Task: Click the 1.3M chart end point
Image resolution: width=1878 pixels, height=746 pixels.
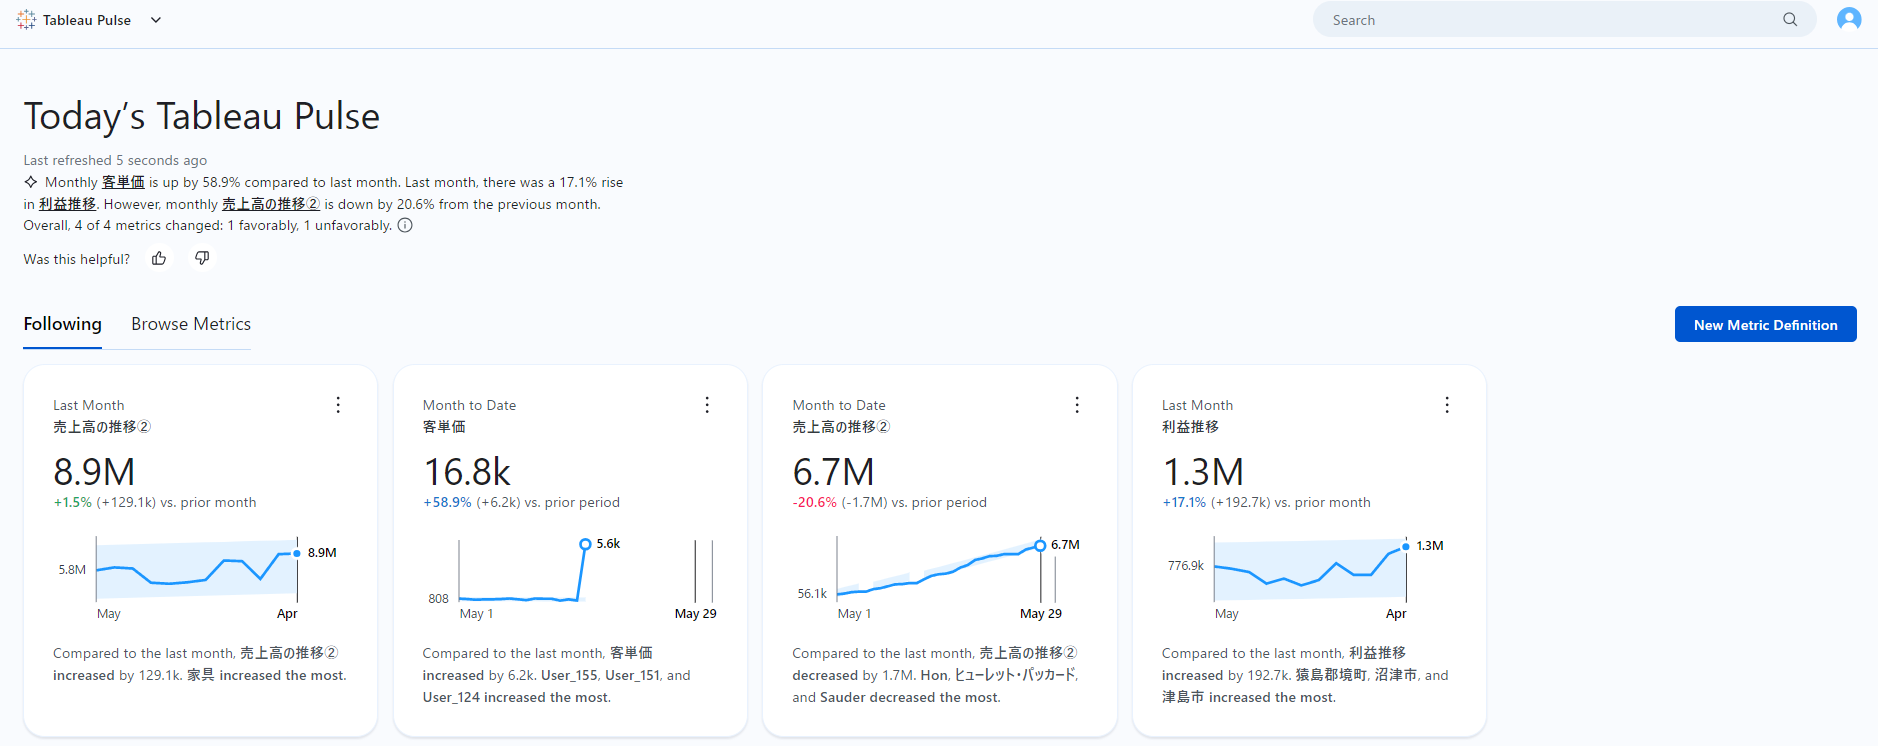Action: (x=1406, y=546)
